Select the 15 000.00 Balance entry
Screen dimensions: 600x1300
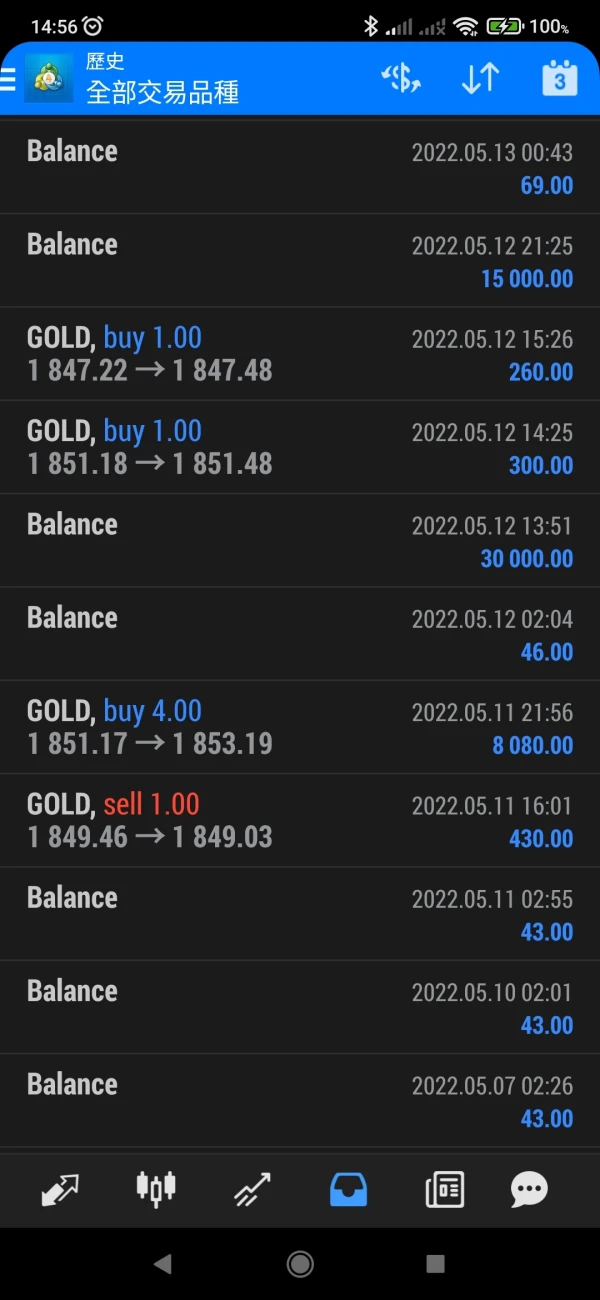[x=300, y=260]
